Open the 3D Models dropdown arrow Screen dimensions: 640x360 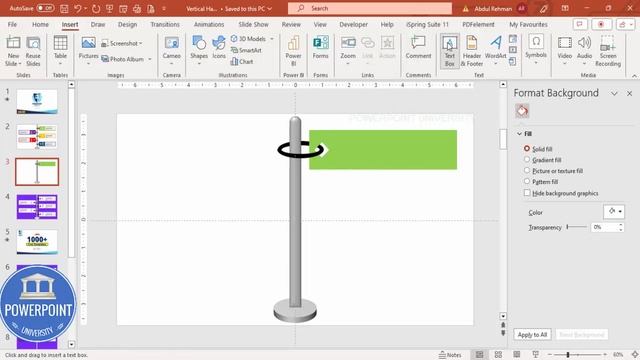tap(272, 39)
